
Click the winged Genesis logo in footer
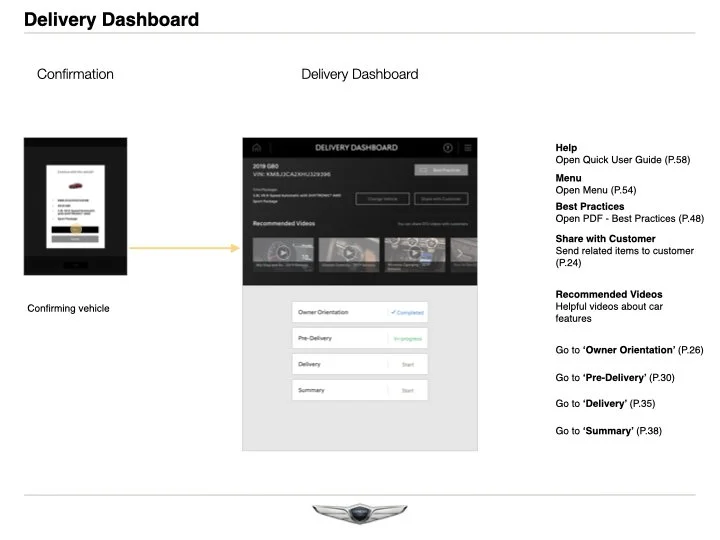point(360,513)
